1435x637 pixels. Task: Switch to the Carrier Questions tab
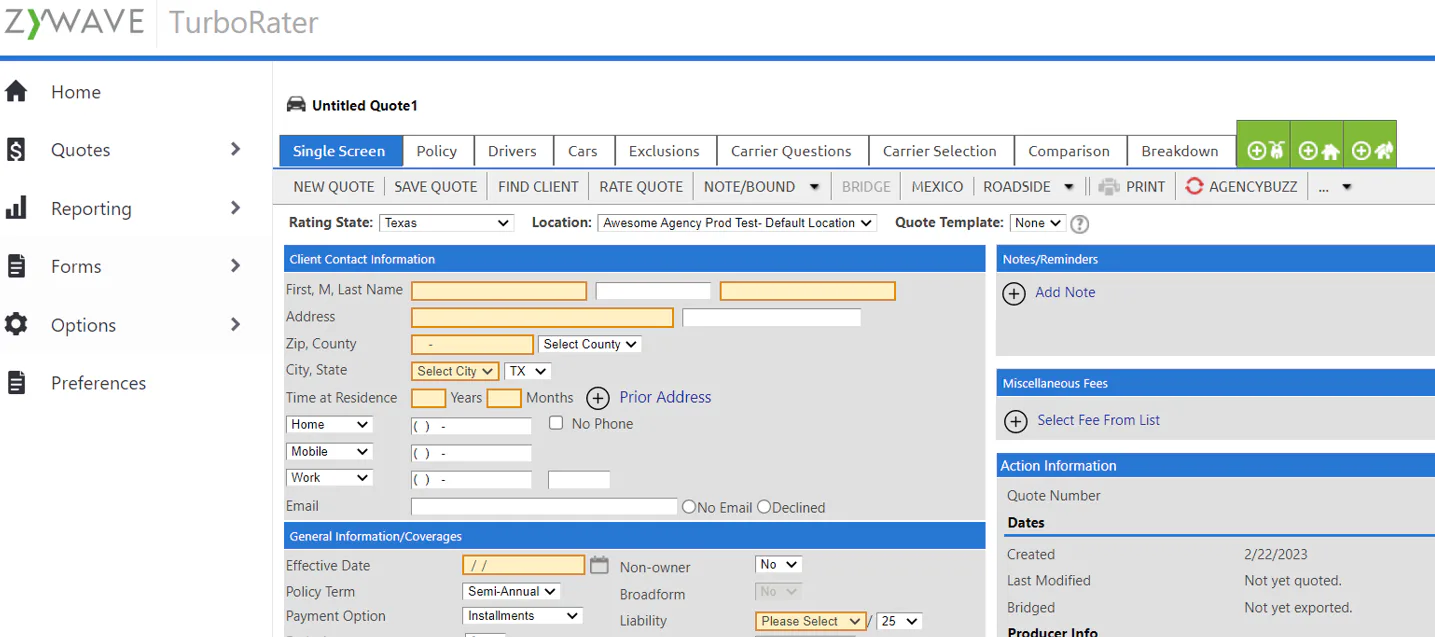(791, 151)
